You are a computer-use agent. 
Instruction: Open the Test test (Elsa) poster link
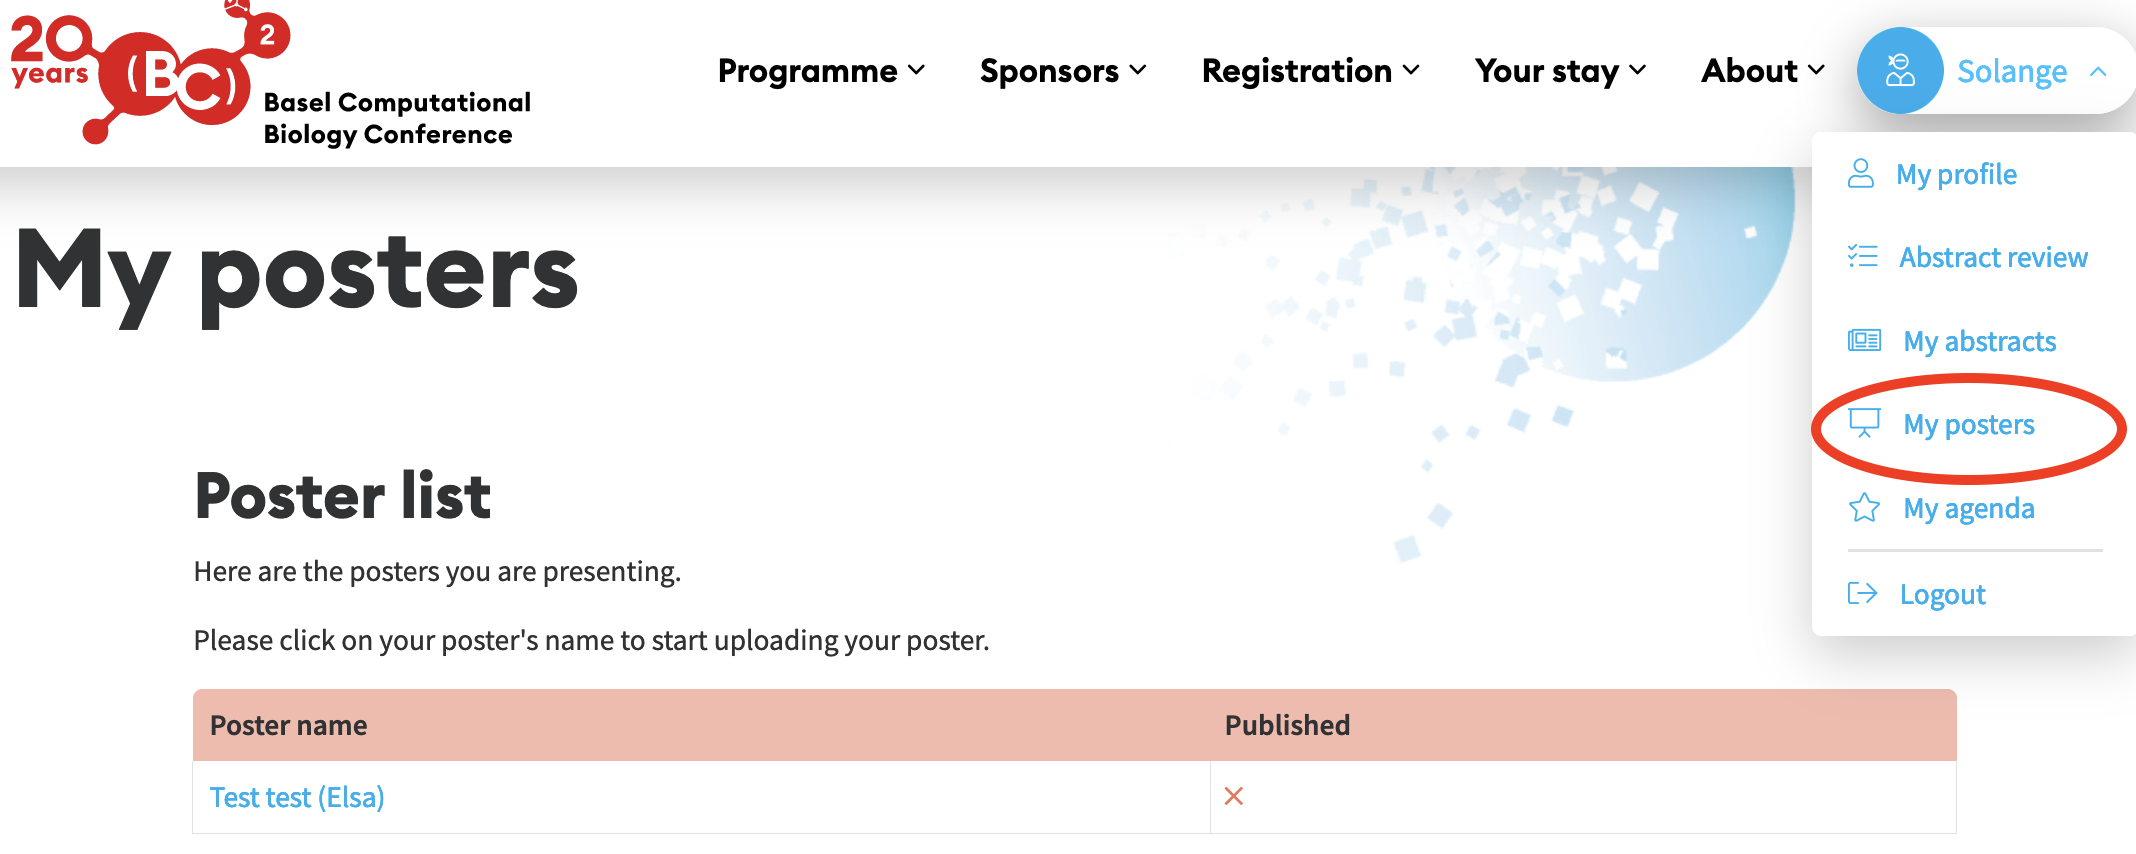tap(297, 797)
